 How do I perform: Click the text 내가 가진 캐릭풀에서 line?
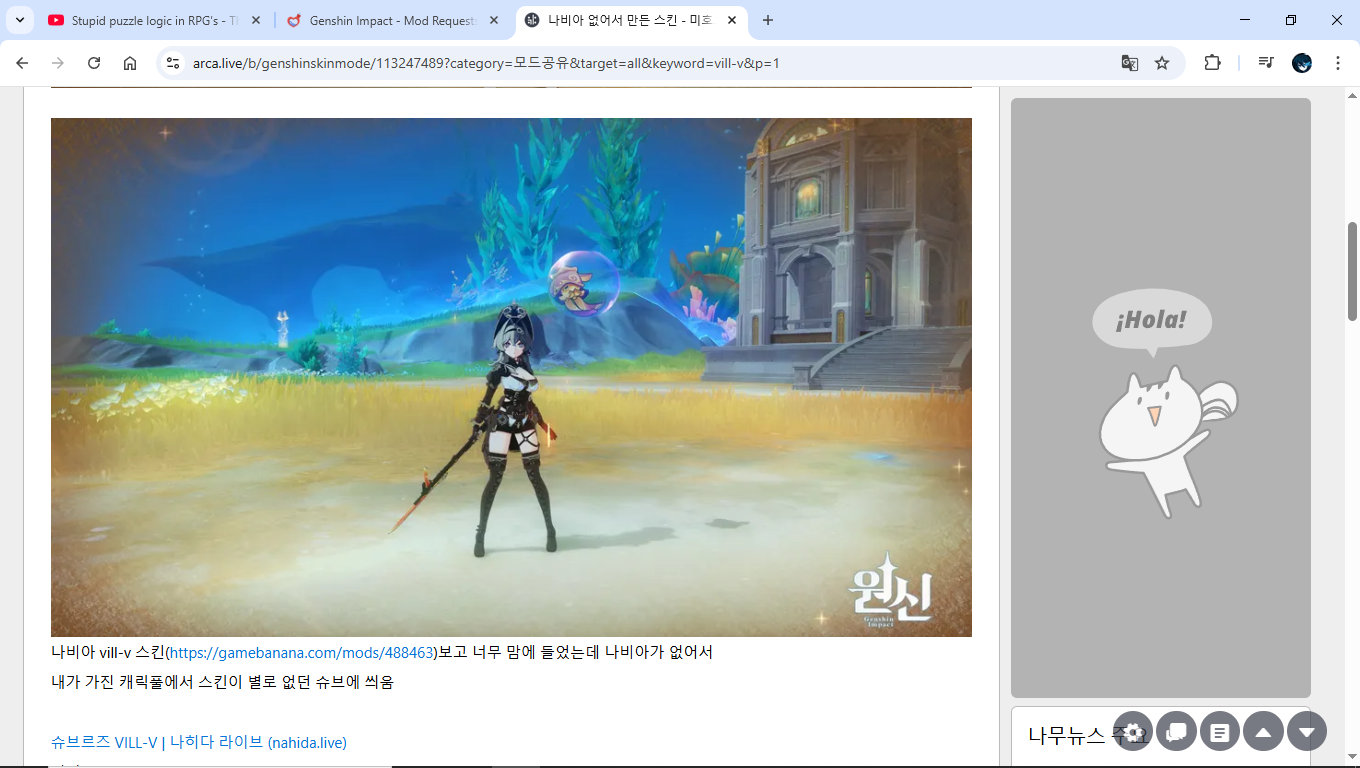tap(222, 682)
